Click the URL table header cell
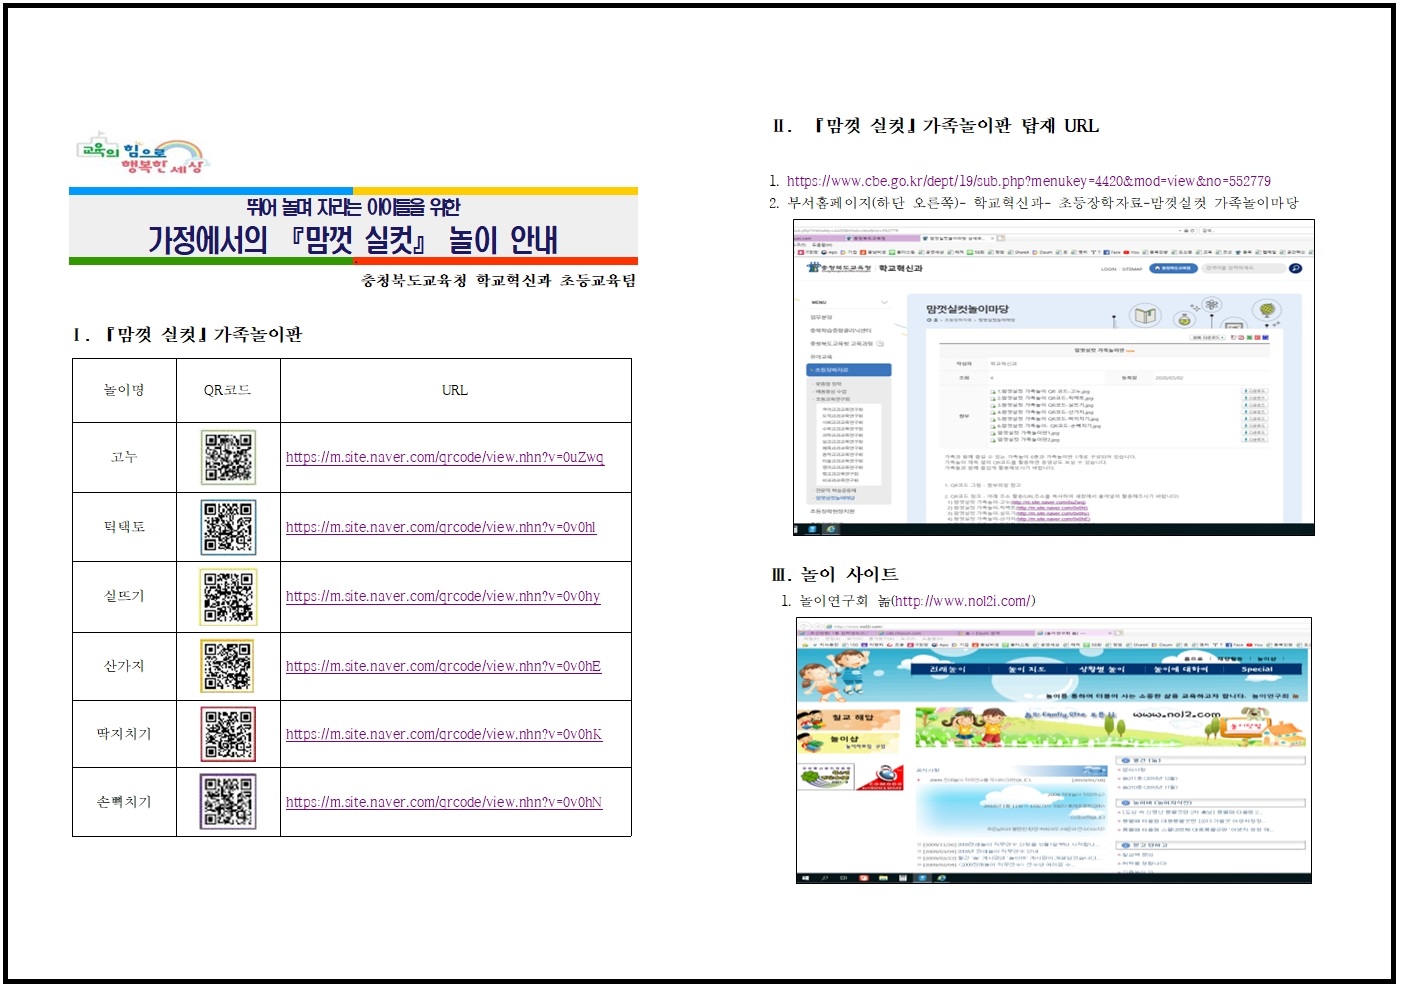 [x=455, y=390]
